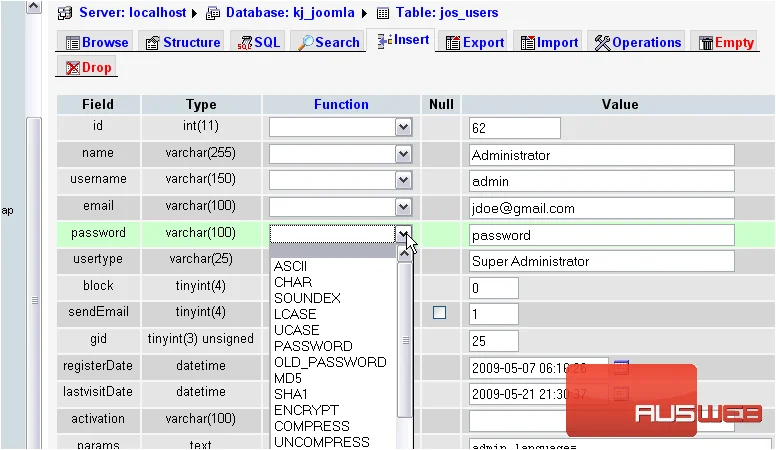Click the sendEmail value field

[x=494, y=314]
